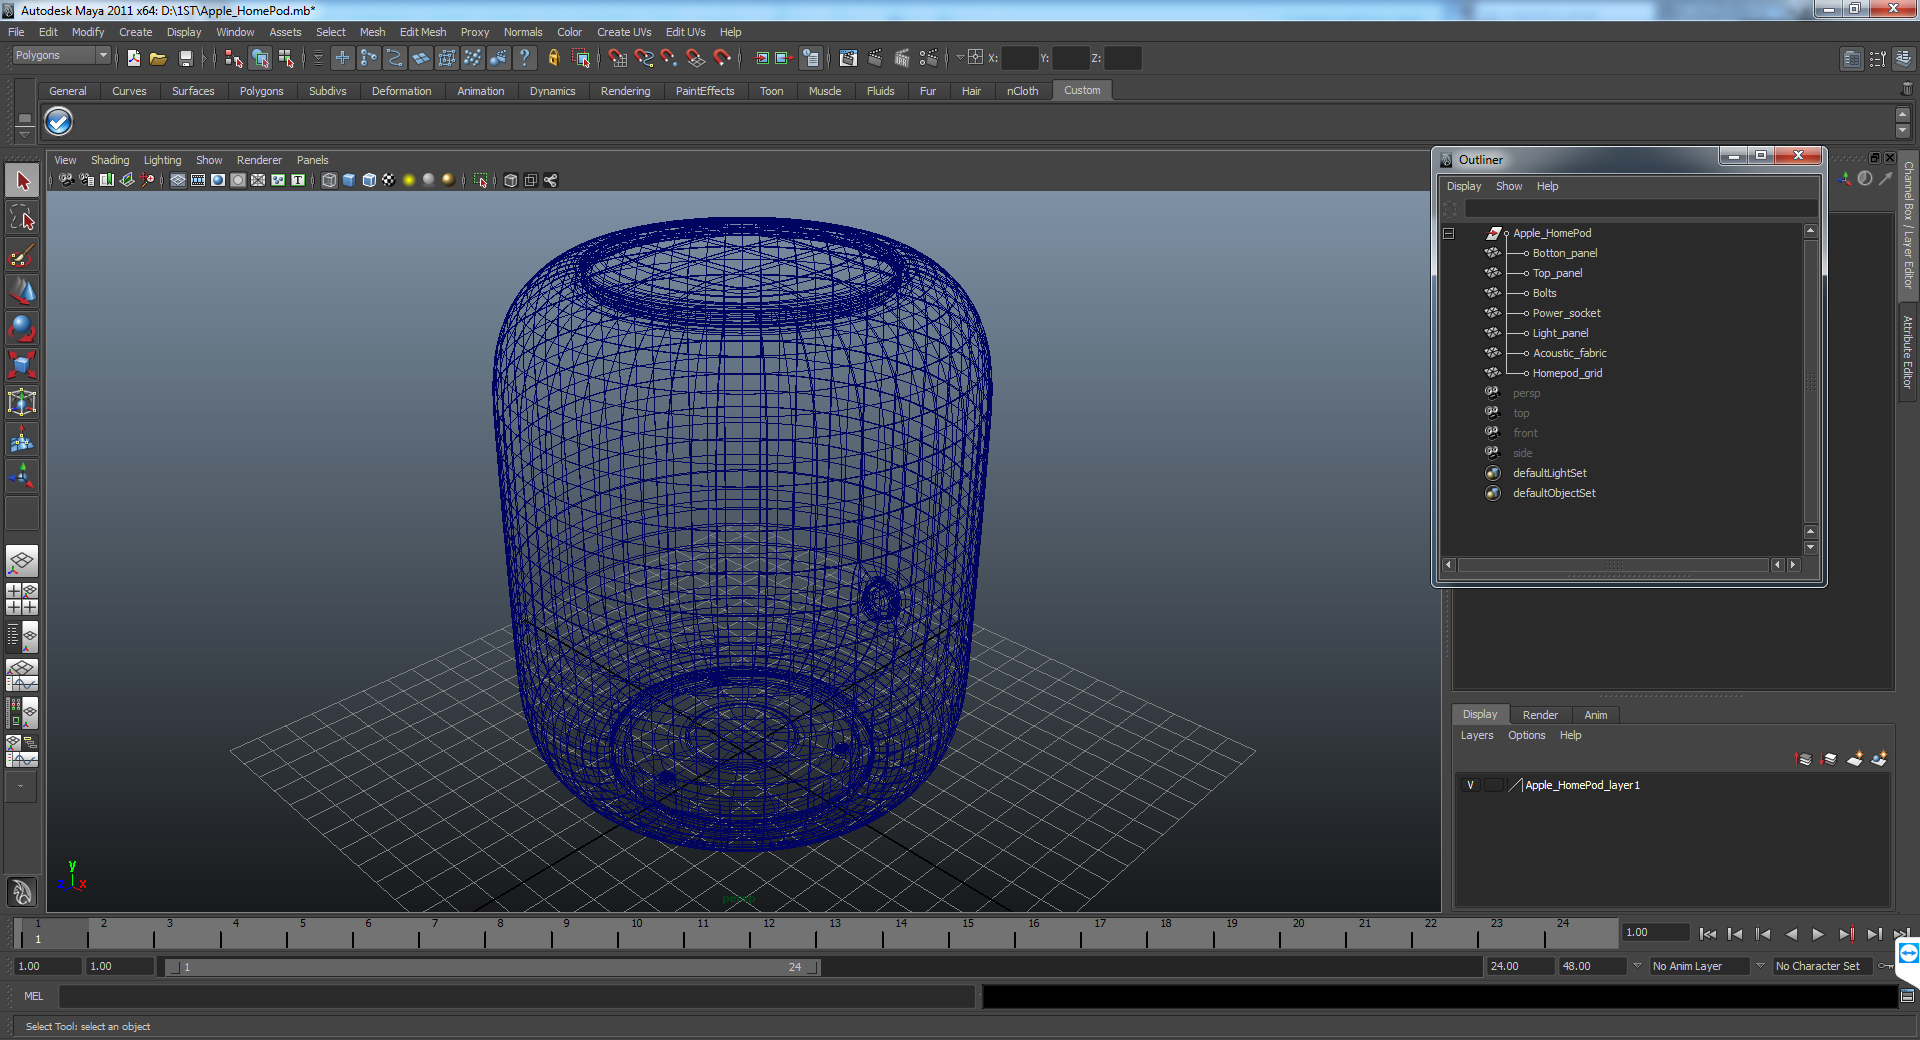Switch to the Rendering shelf tab
The image size is (1920, 1040).
point(625,91)
